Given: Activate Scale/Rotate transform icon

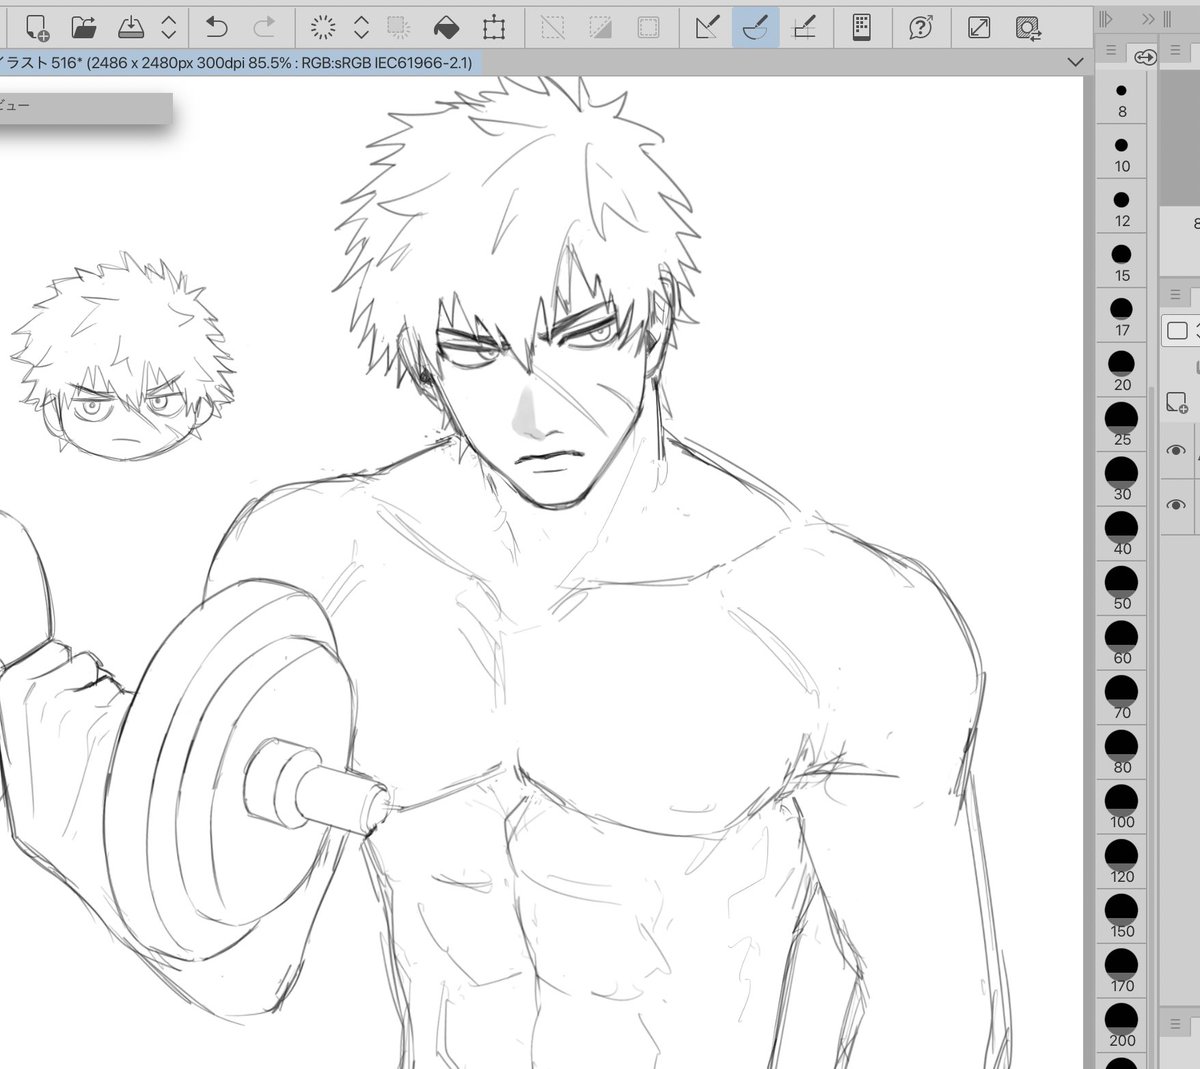Looking at the screenshot, I should 494,27.
